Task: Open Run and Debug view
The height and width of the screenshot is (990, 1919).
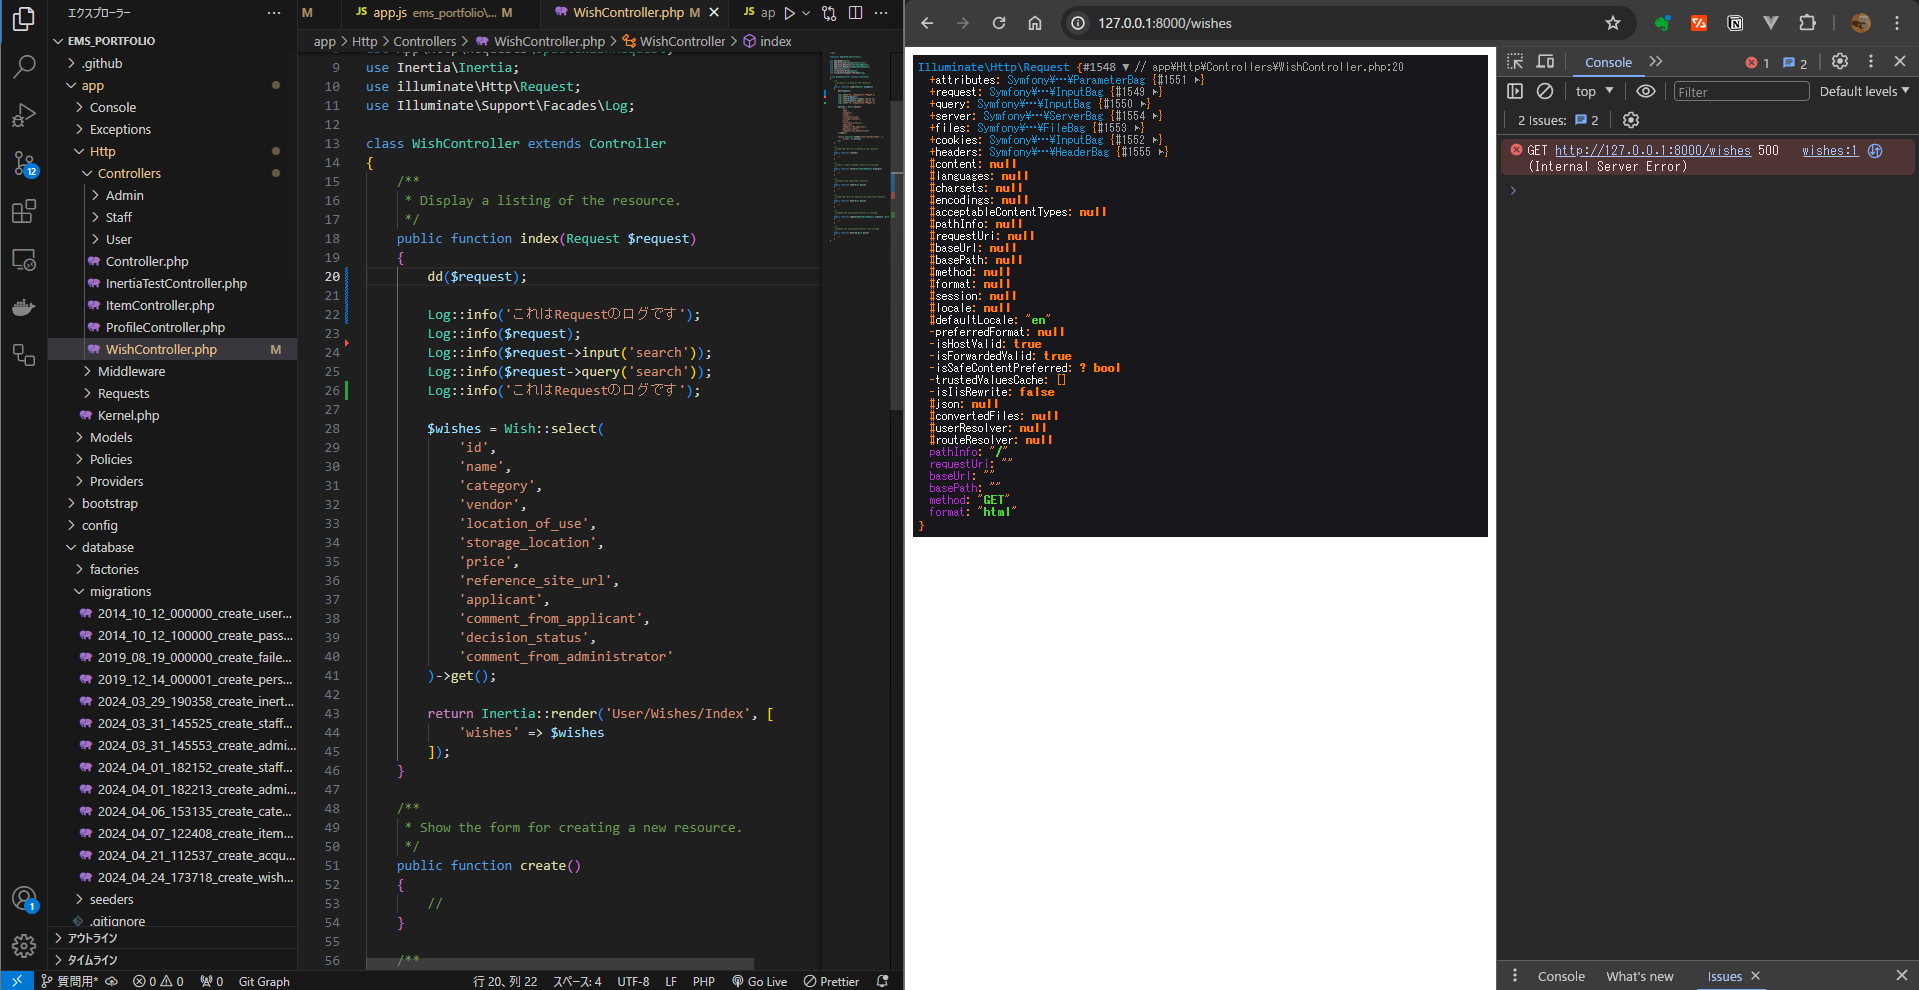Action: [x=24, y=115]
